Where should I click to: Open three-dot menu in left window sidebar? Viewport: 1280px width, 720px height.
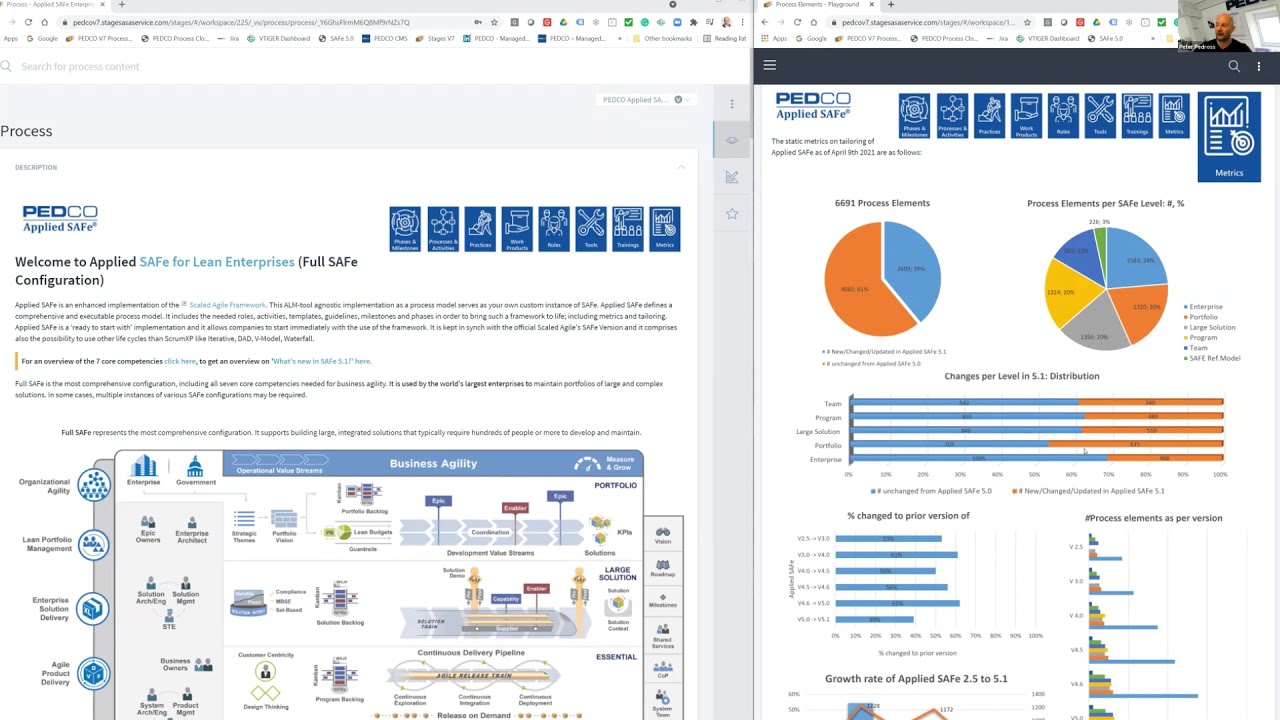click(x=732, y=104)
